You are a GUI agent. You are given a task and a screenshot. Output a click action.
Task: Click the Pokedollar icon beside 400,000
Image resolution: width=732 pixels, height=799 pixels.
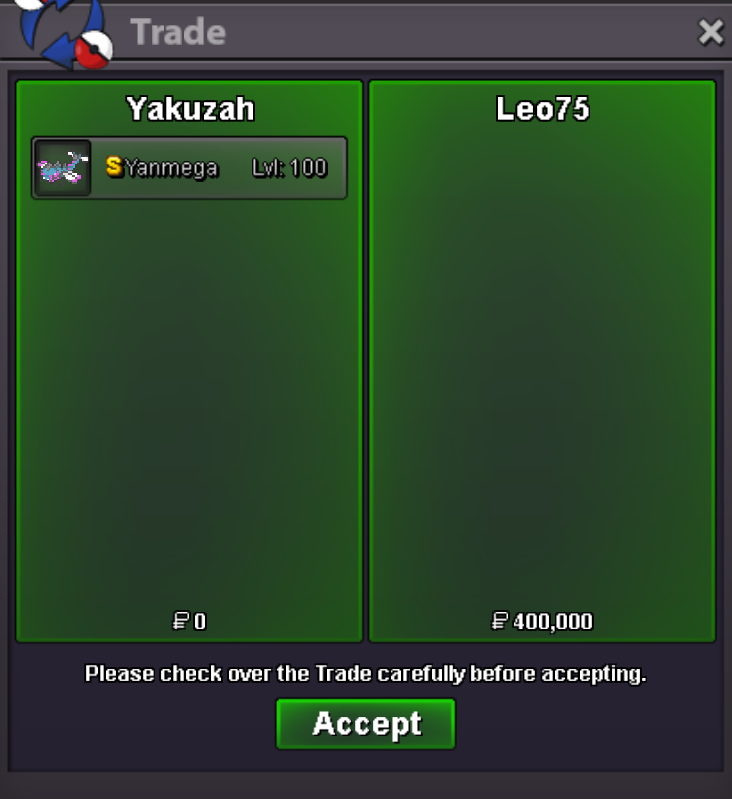[500, 621]
